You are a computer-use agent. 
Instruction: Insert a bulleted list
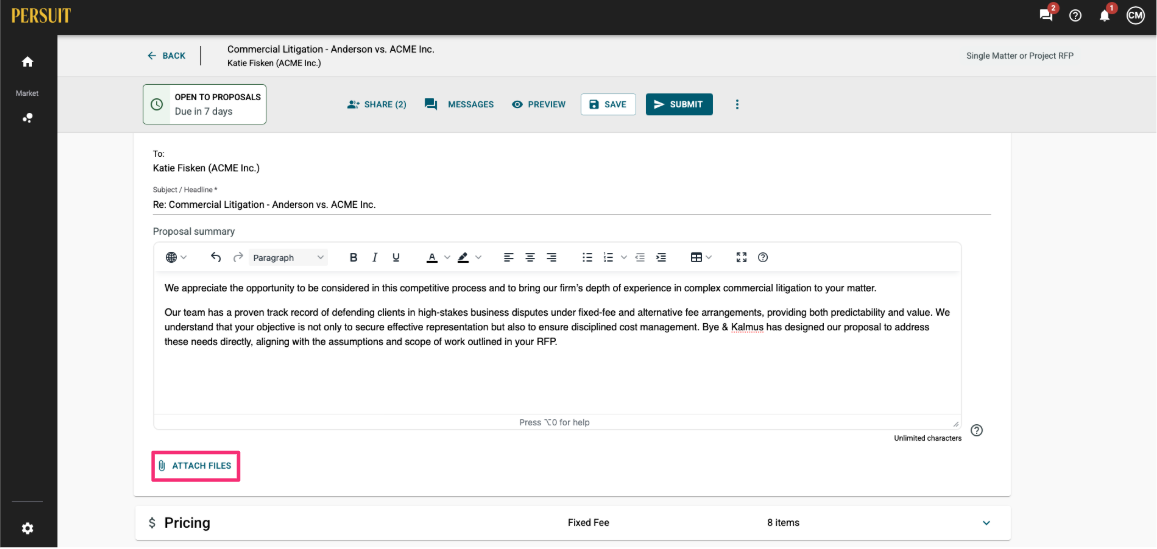(x=587, y=258)
